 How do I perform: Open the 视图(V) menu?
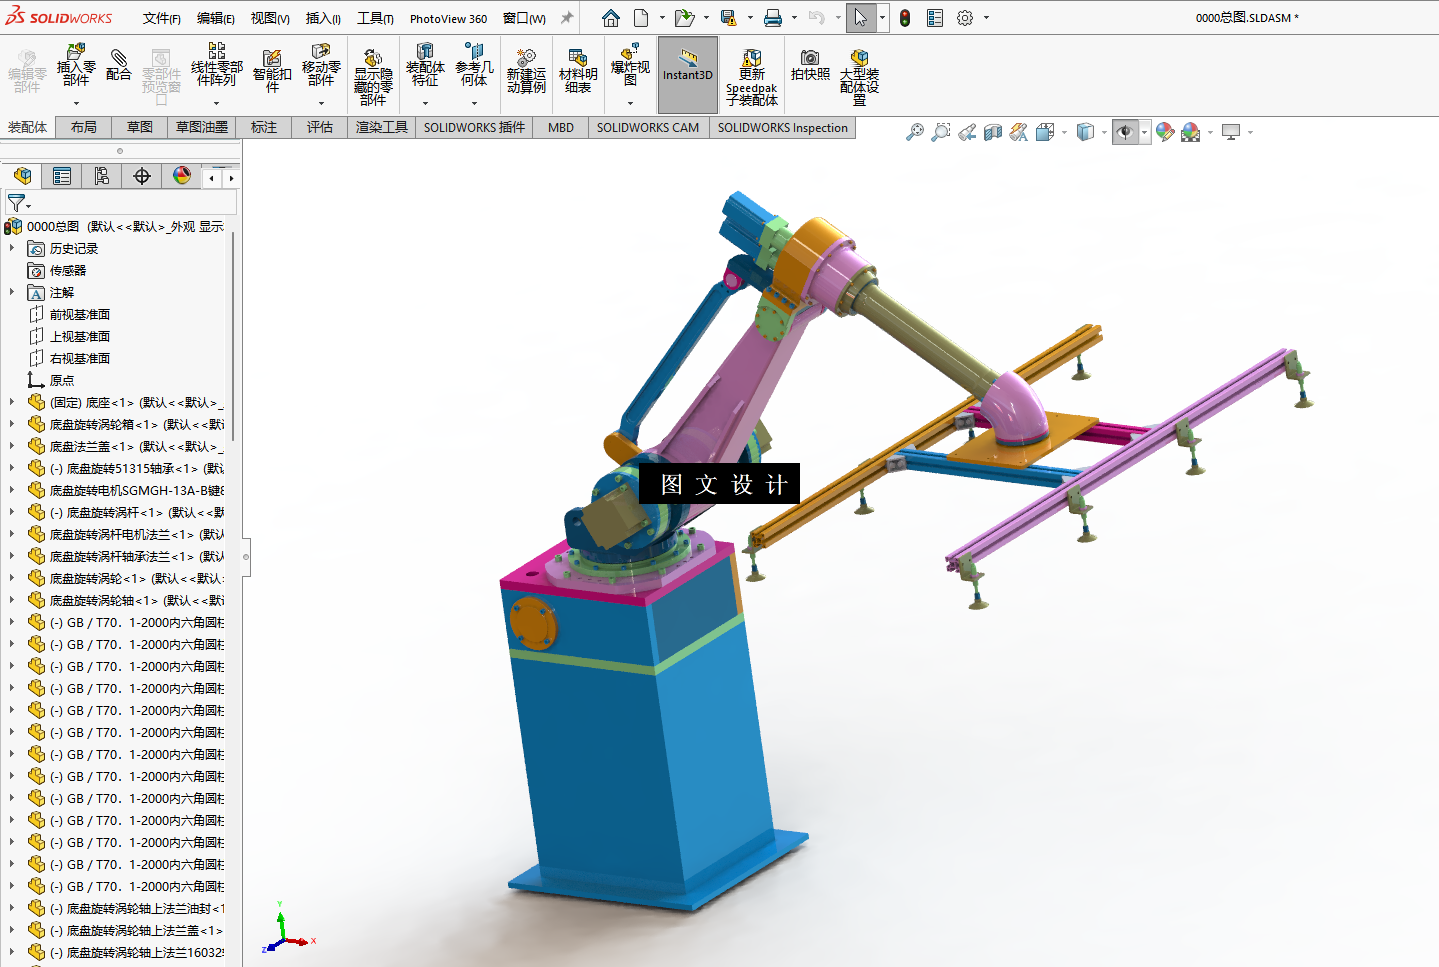pyautogui.click(x=270, y=18)
